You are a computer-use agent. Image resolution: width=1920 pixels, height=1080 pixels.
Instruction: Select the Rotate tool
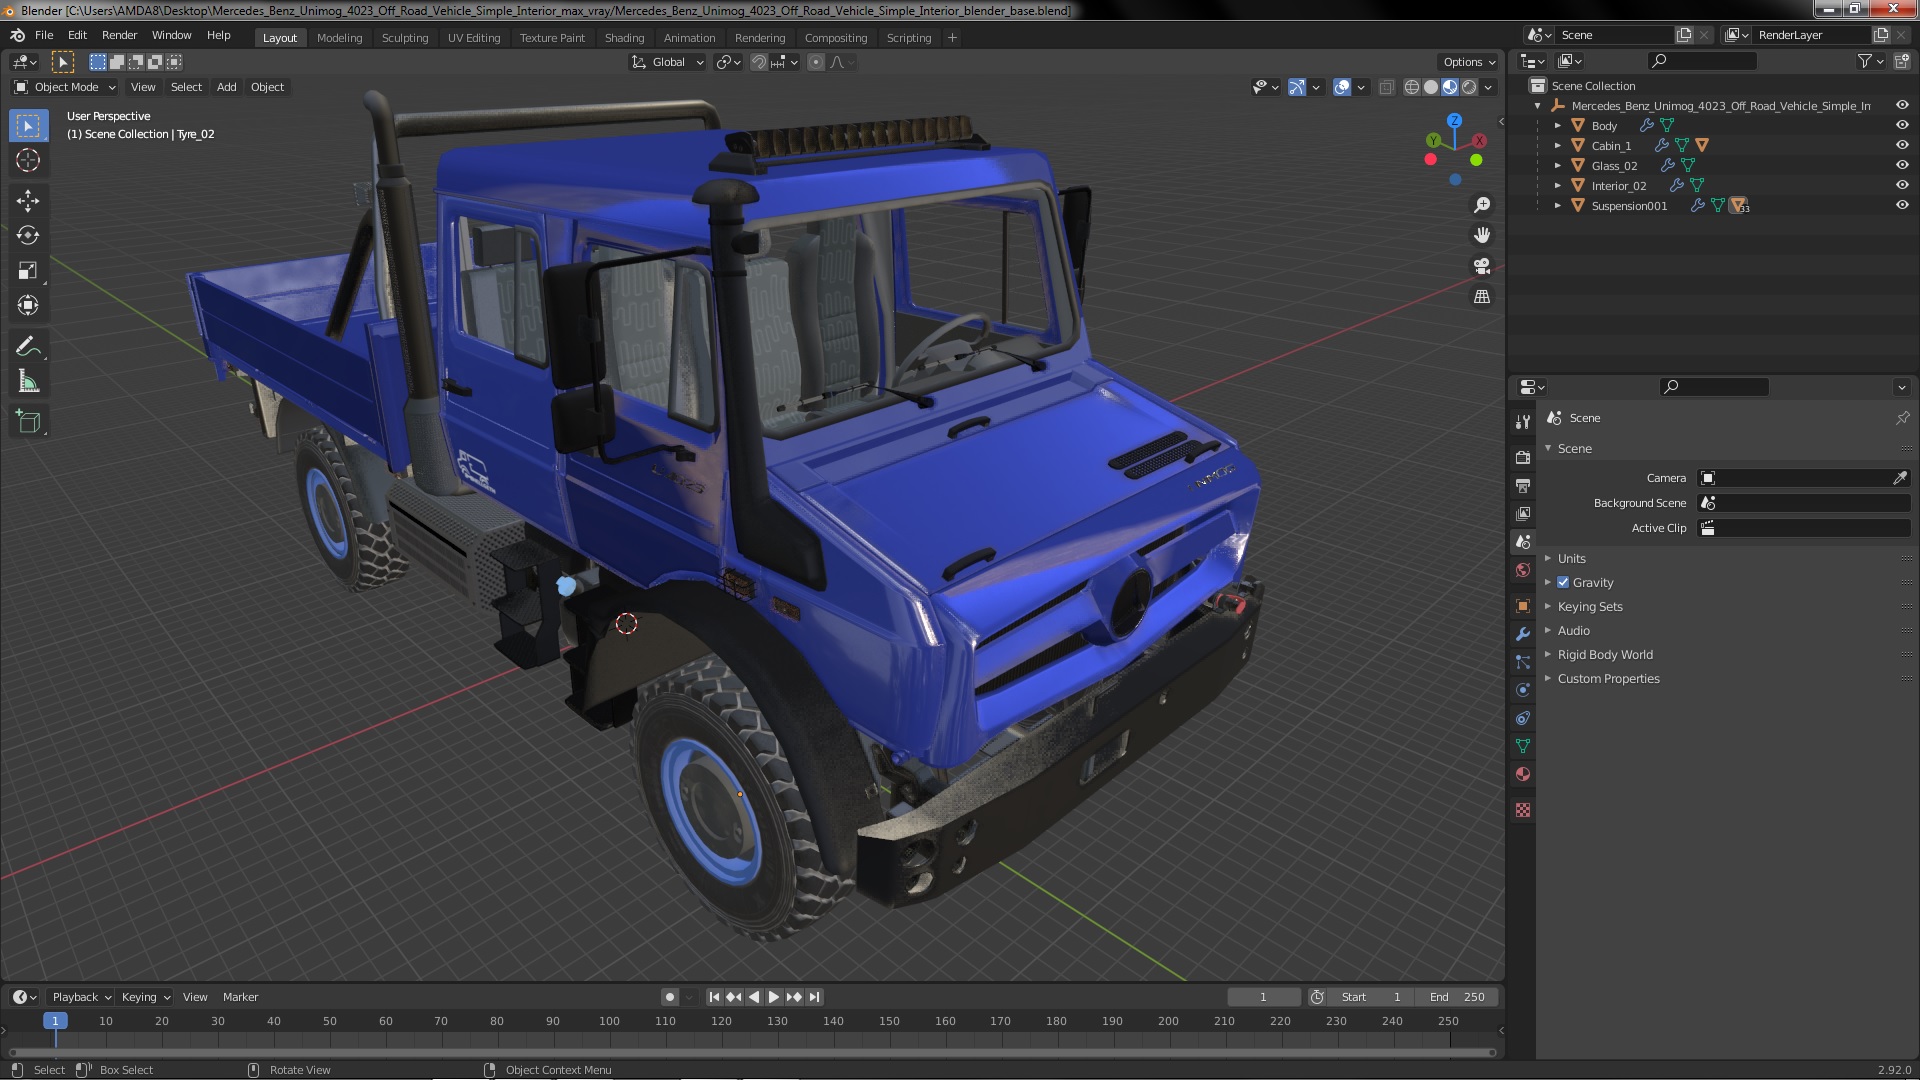click(x=28, y=235)
